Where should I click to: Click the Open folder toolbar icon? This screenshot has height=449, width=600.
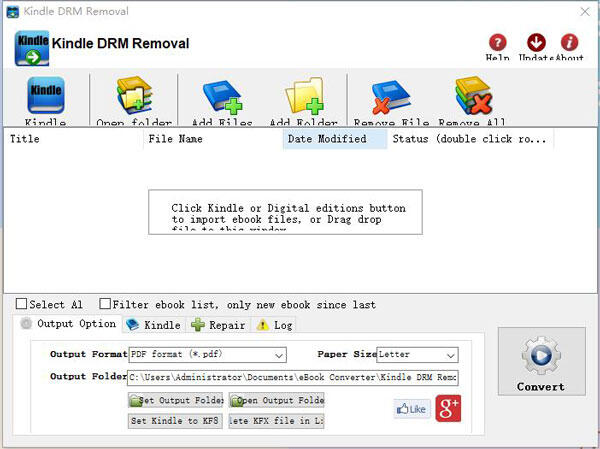coord(133,99)
